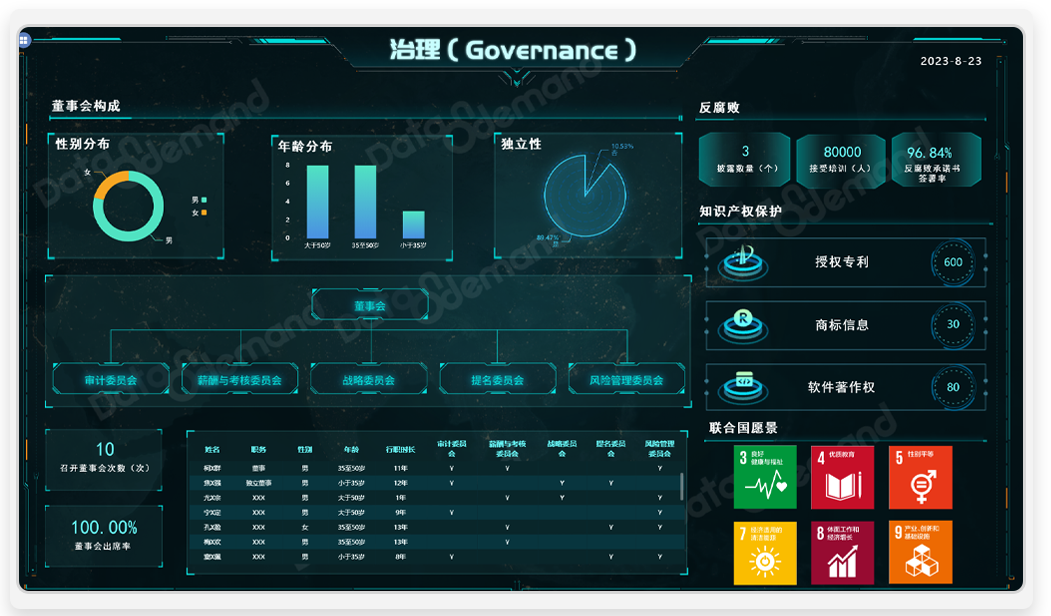Click the 80 value circle for 软件著作权

pos(953,387)
